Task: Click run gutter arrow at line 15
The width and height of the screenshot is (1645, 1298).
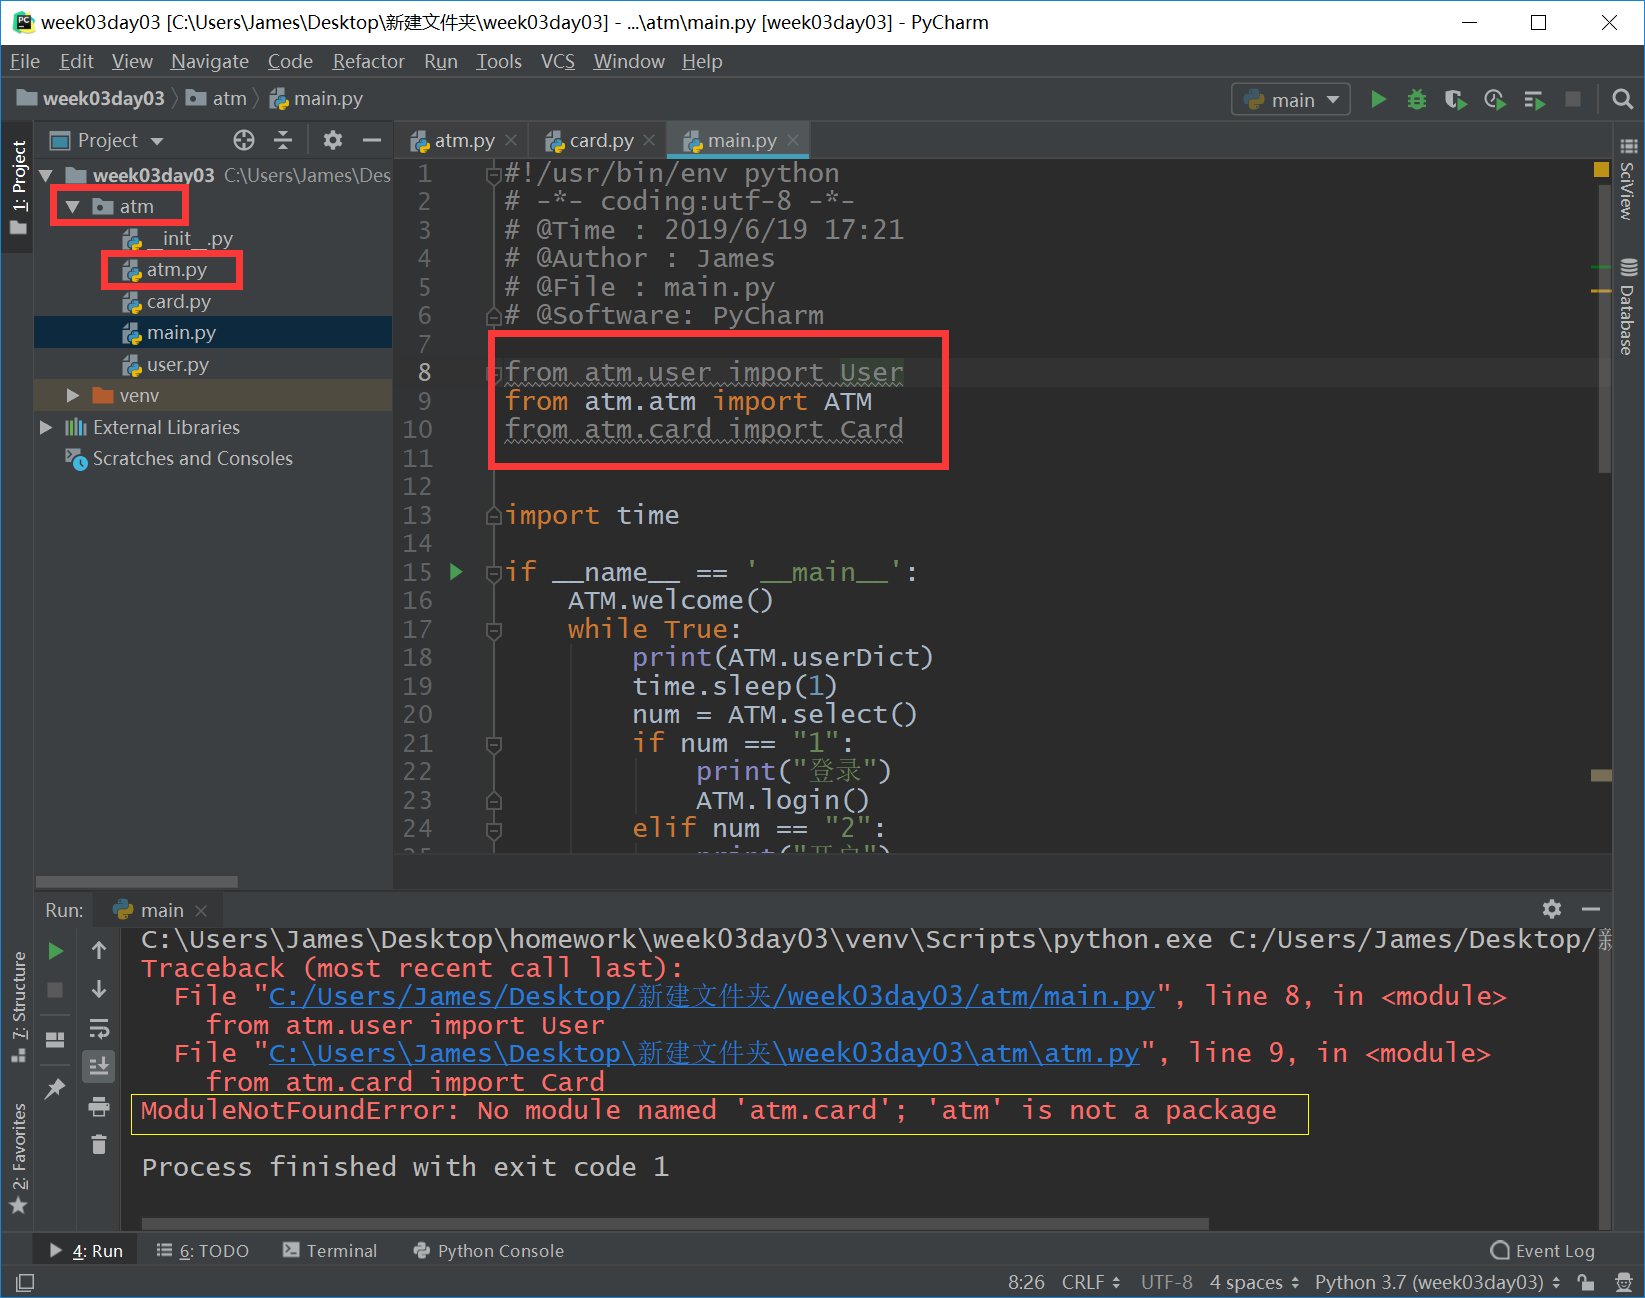Action: click(x=456, y=572)
